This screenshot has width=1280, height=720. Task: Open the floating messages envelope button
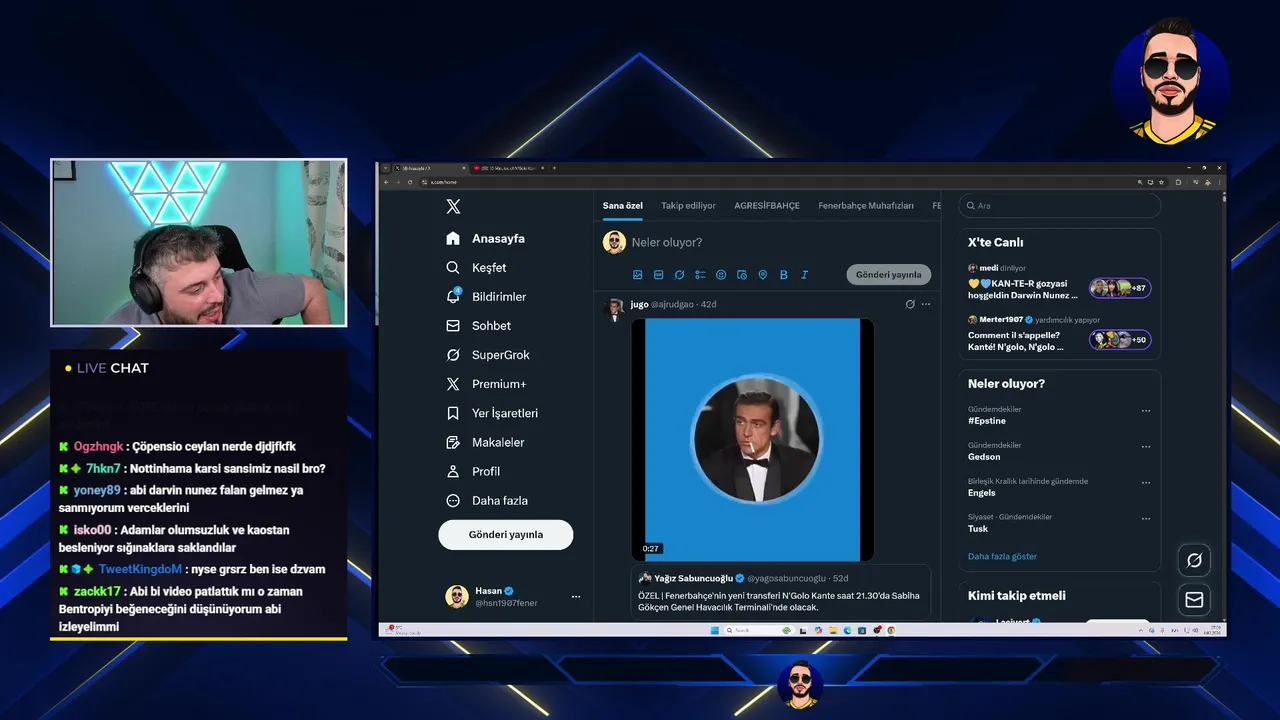(x=1194, y=599)
